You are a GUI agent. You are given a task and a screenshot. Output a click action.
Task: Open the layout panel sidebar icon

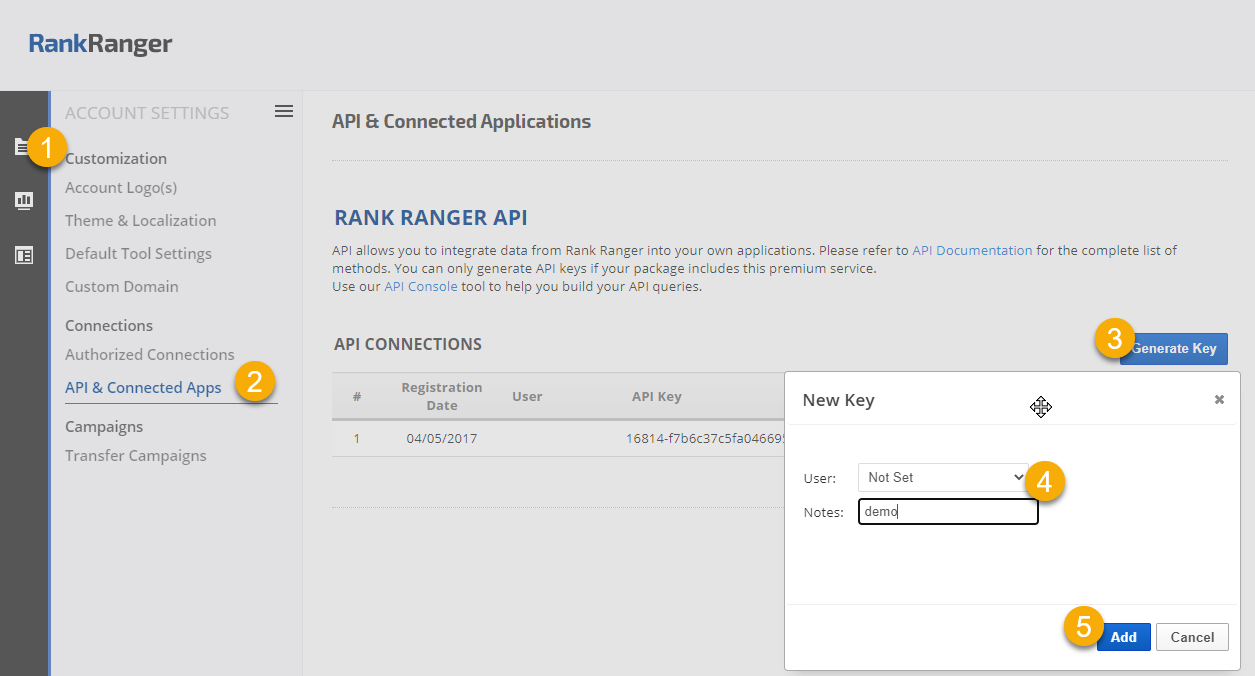[x=24, y=255]
